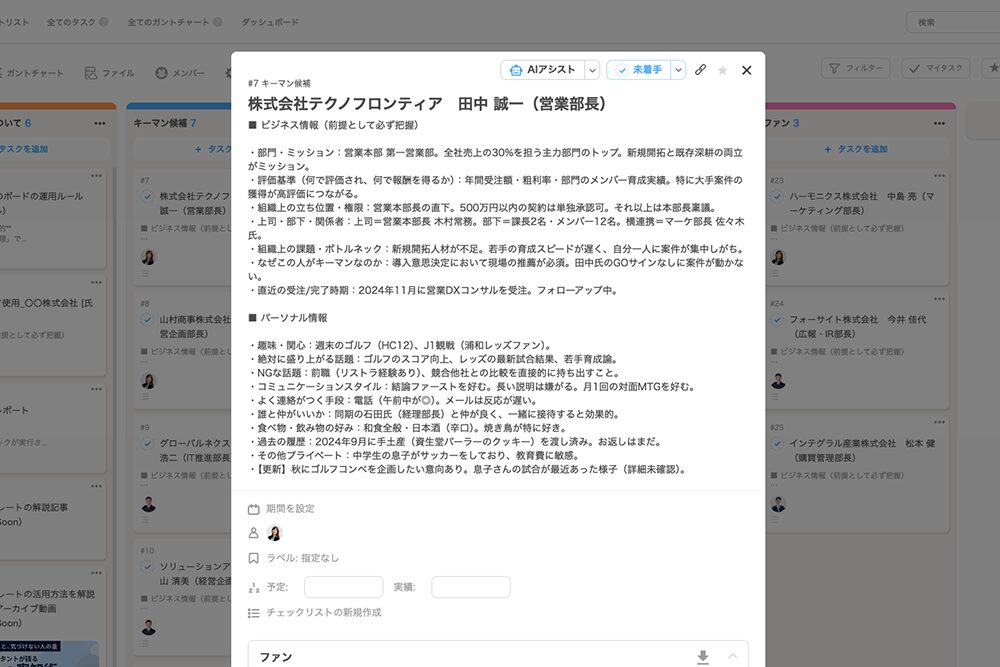Toggle the マイタスク filter
1000x667 pixels.
(936, 68)
